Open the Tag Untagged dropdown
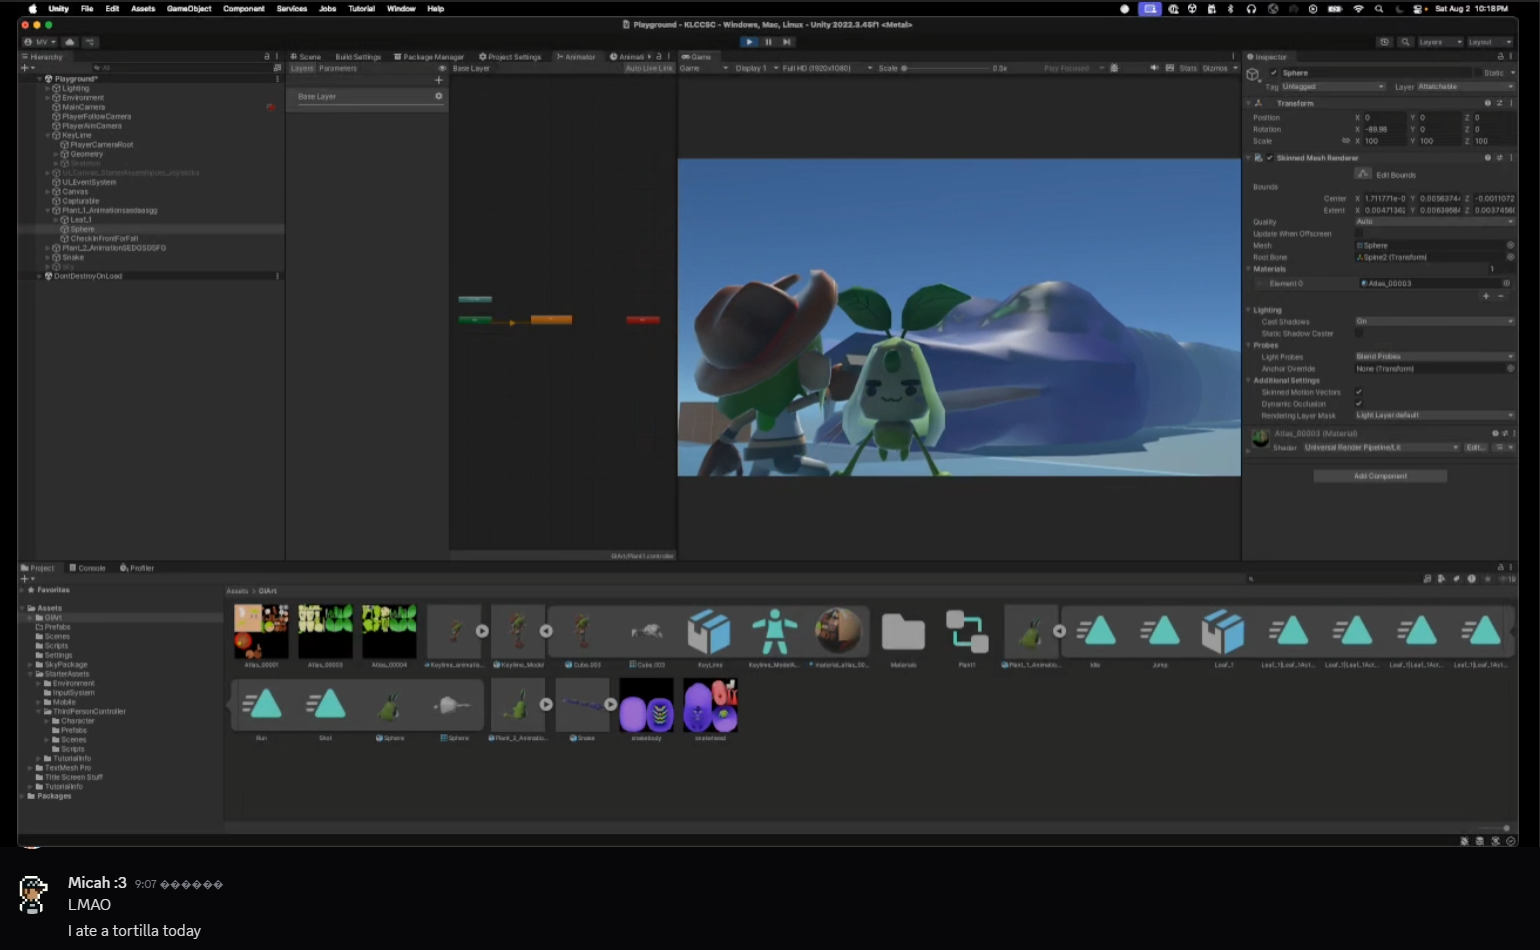Viewport: 1540px width, 950px height. 1332,87
